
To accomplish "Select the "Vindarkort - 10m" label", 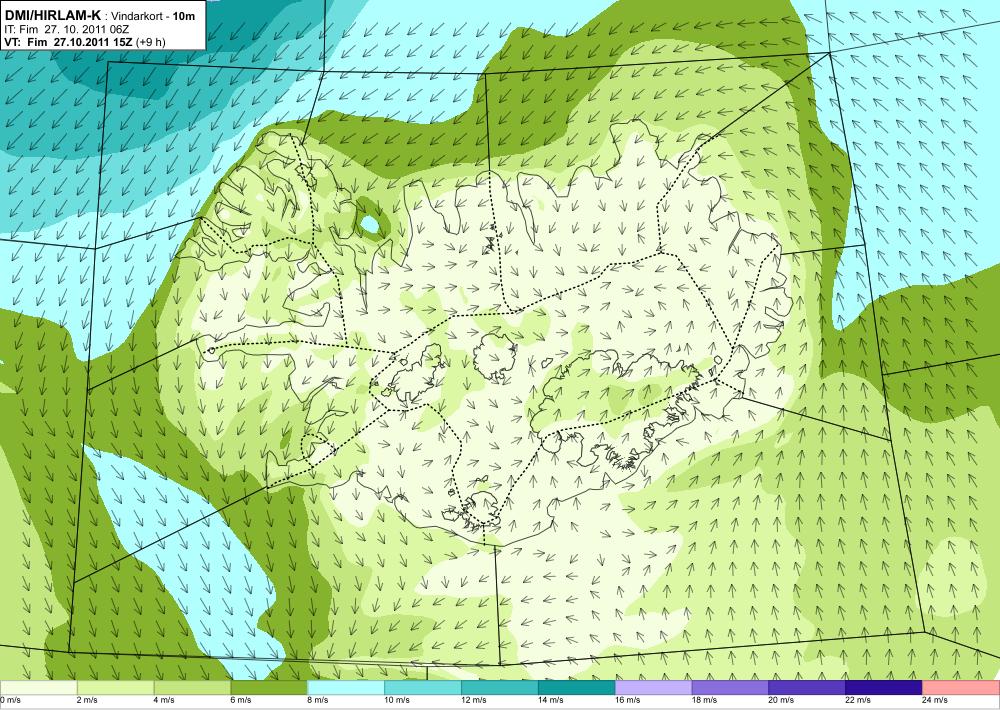I will 154,16.
